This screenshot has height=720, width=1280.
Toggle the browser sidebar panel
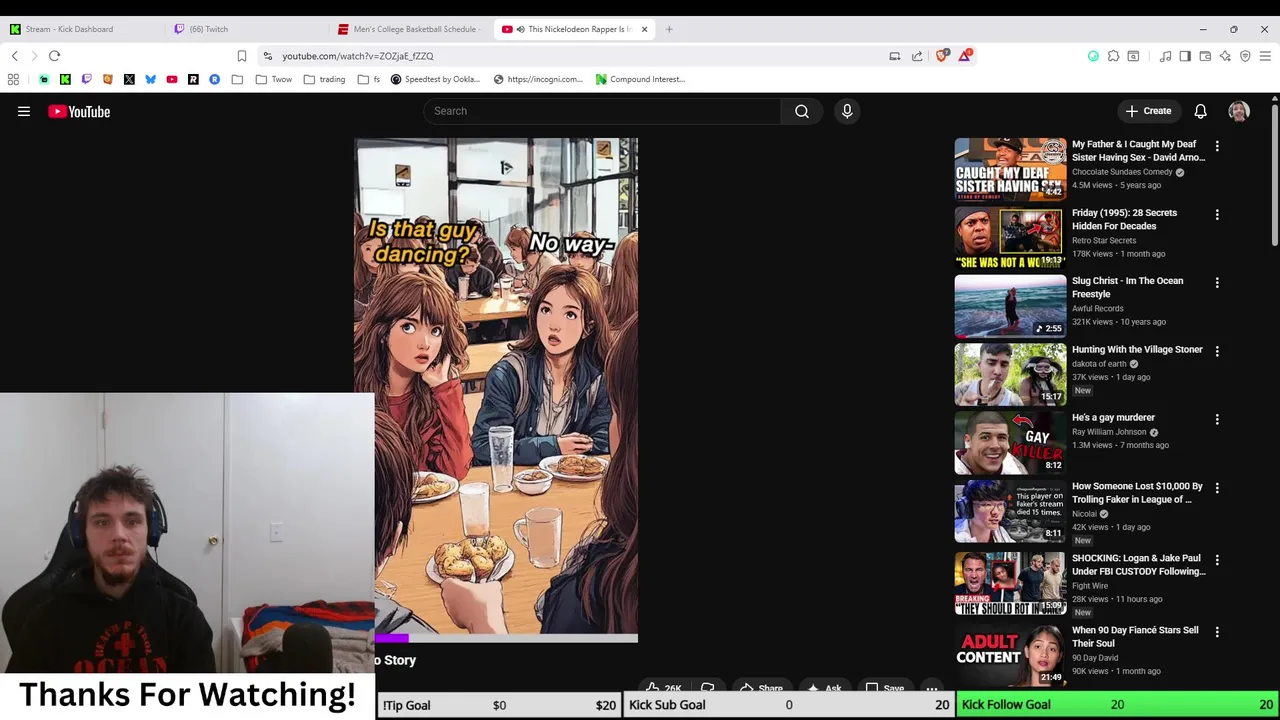(x=1185, y=56)
